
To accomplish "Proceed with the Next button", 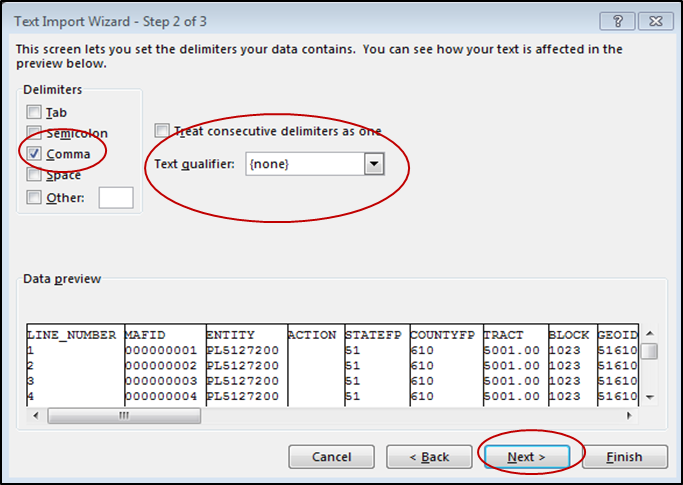I will click(x=526, y=457).
